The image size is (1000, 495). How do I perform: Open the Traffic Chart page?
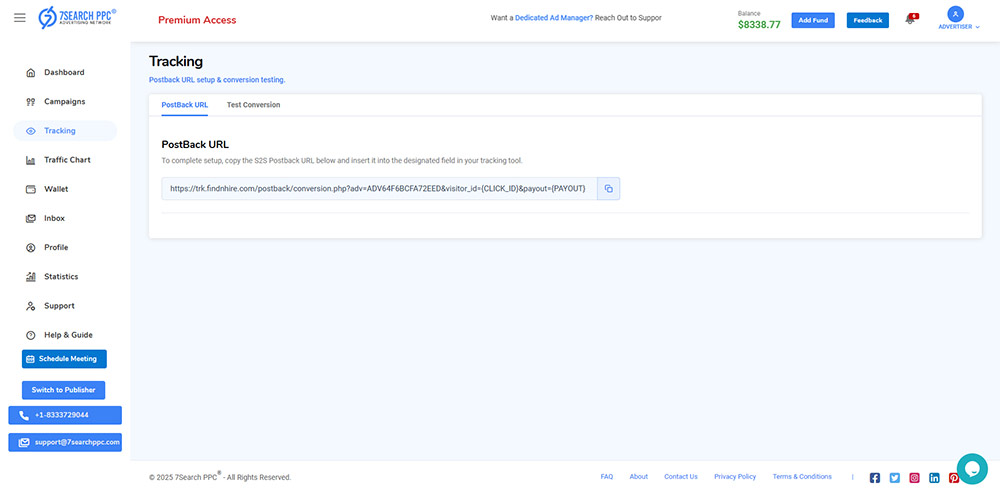tap(67, 160)
